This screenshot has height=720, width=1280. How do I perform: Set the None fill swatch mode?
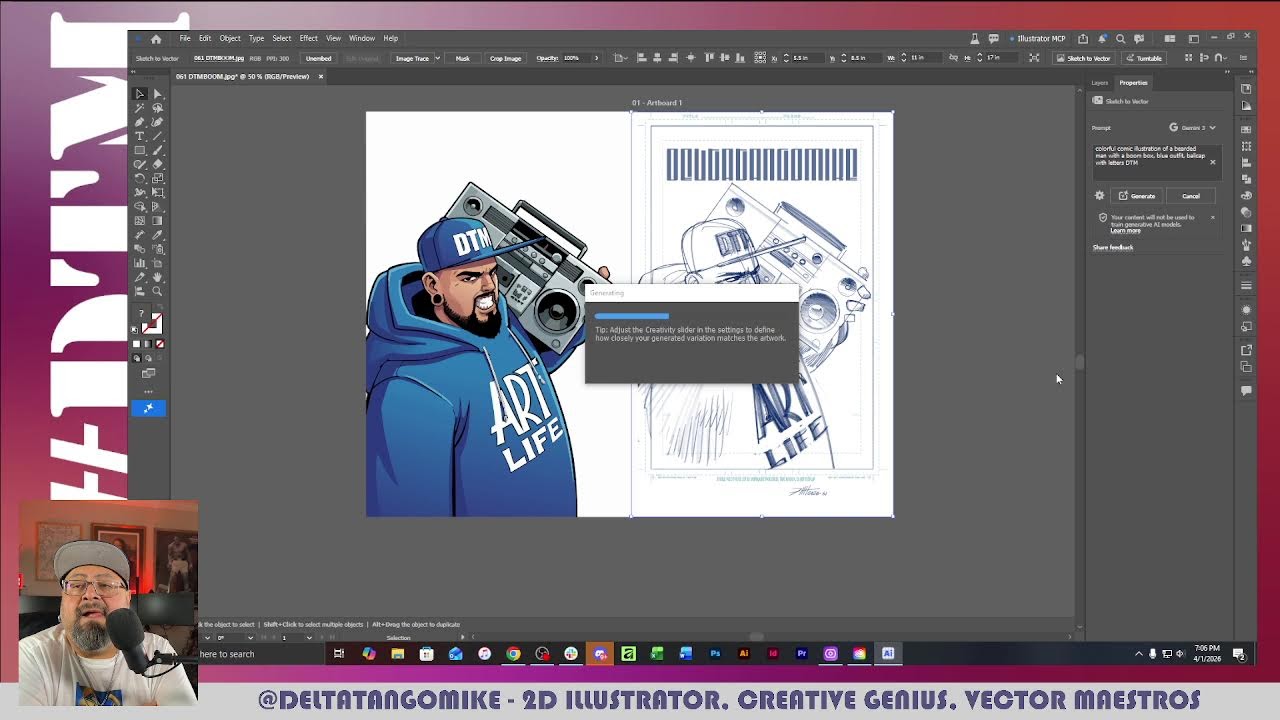pos(159,344)
